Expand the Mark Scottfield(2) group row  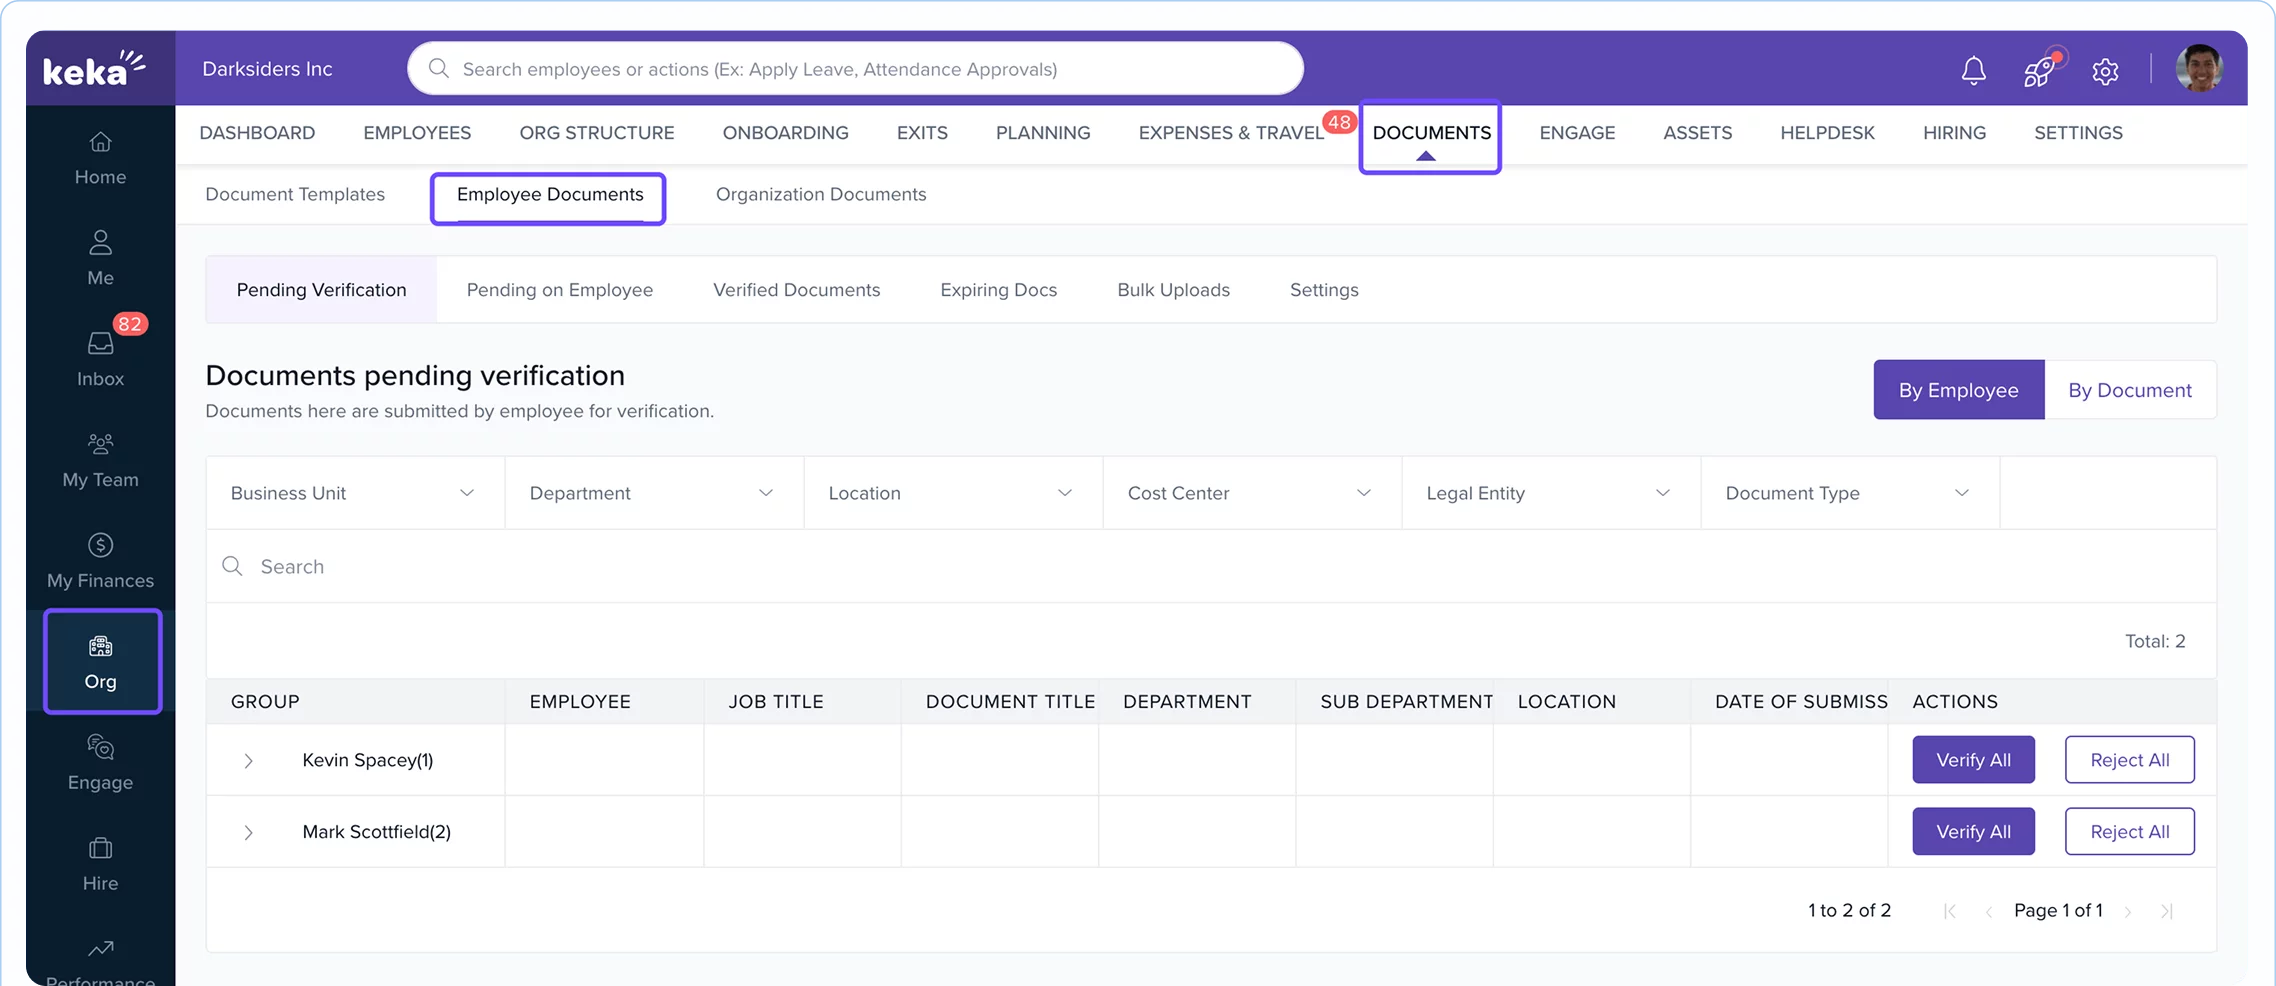[248, 832]
